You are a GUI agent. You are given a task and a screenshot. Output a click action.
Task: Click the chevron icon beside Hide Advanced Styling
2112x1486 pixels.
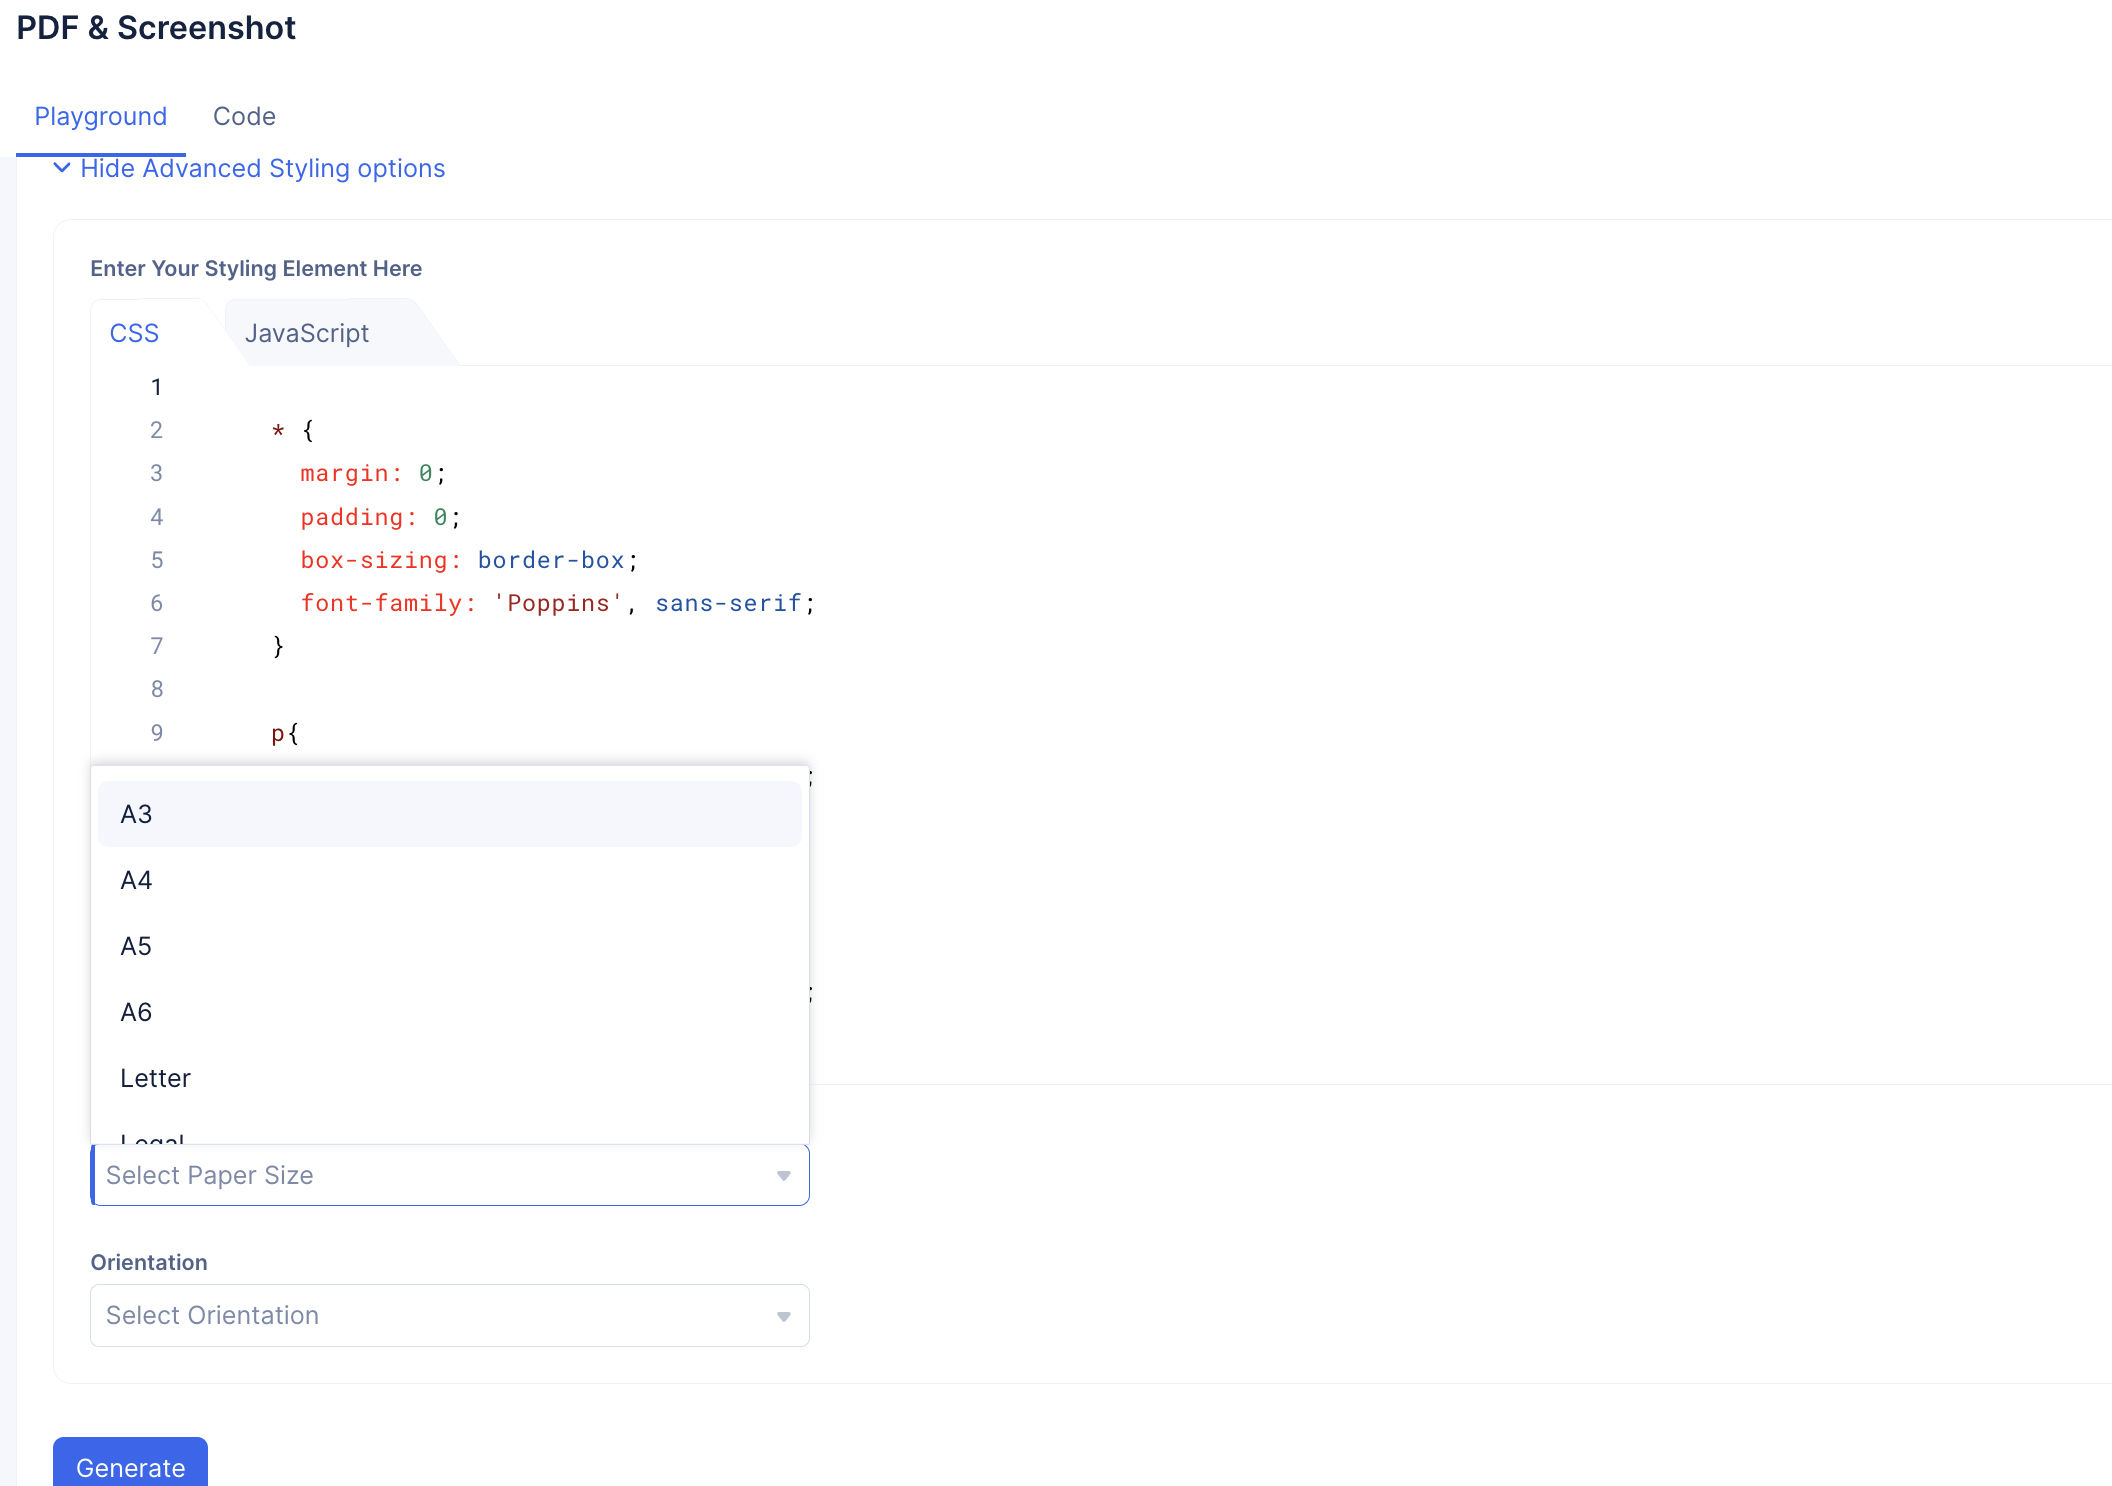click(62, 168)
